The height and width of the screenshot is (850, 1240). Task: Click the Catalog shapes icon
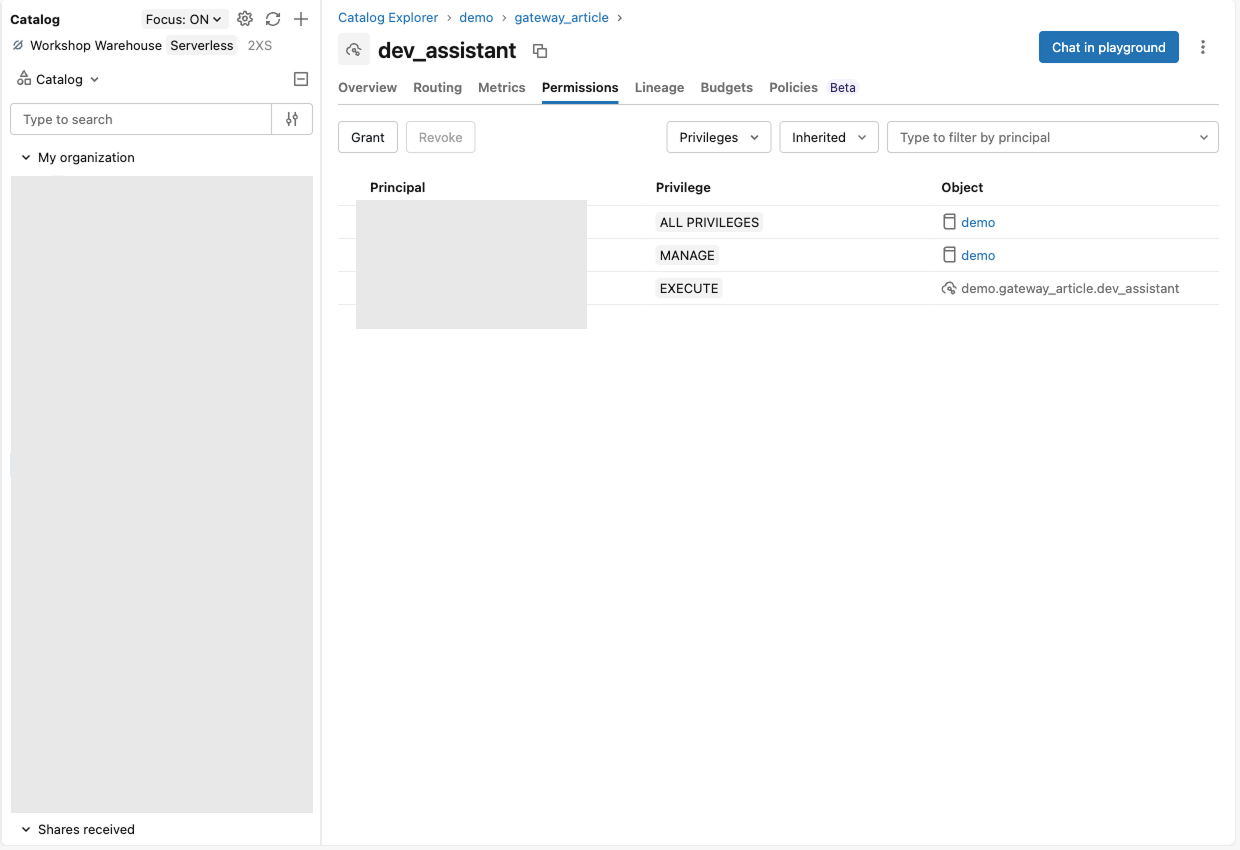(x=24, y=79)
